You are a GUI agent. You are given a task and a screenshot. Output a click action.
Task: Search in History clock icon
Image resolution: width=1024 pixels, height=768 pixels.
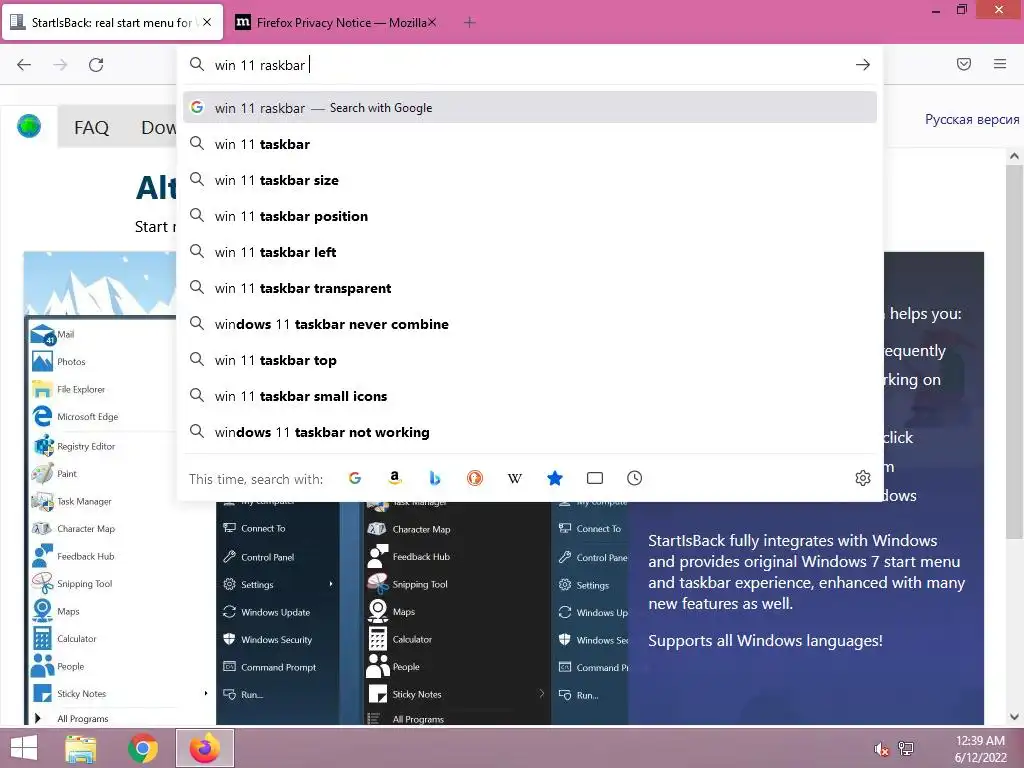(x=635, y=478)
